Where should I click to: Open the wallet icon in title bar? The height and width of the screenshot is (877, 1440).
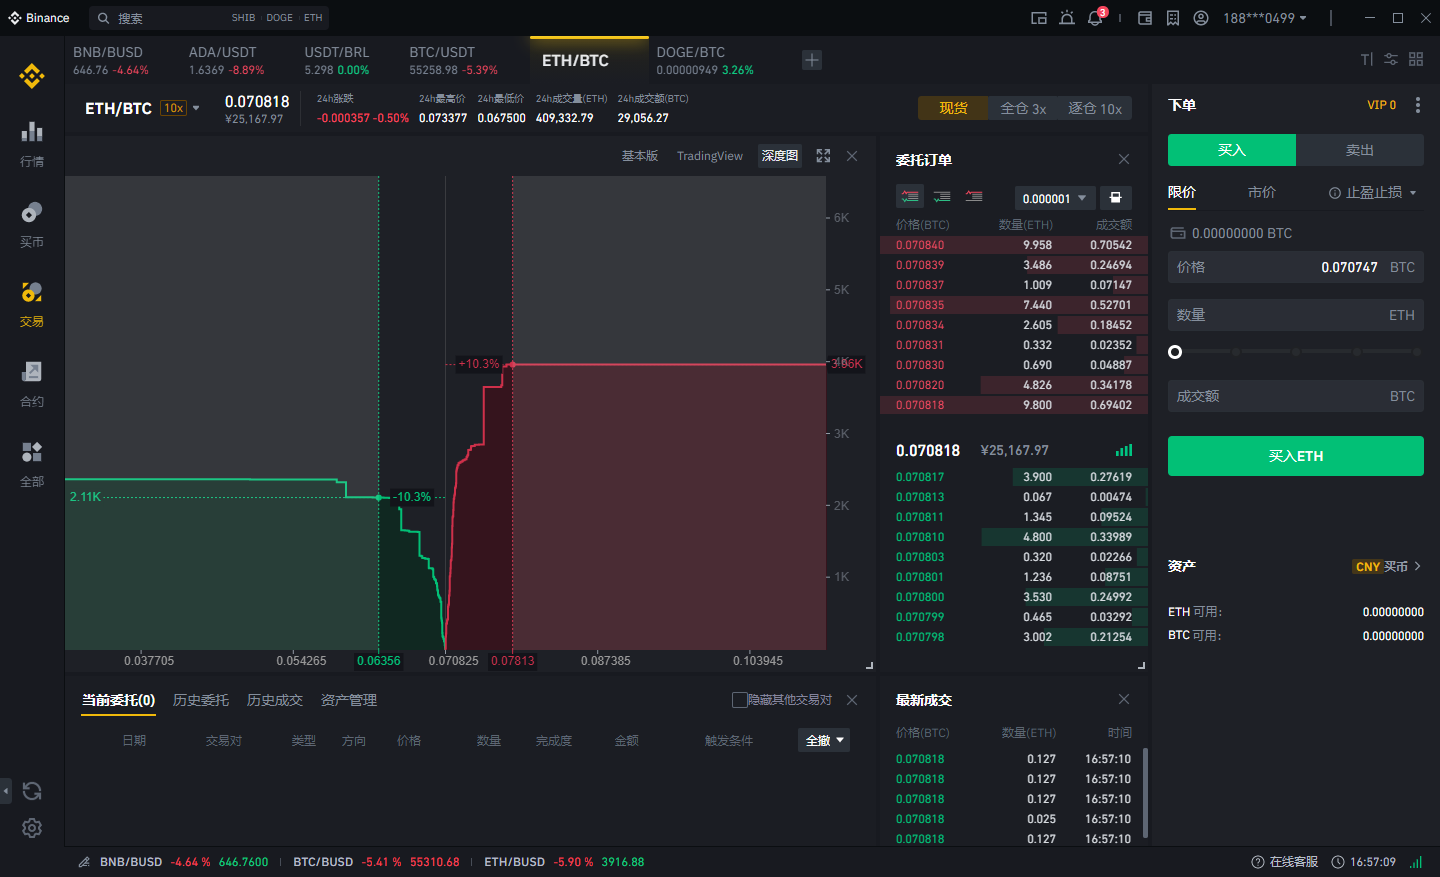click(x=1145, y=18)
